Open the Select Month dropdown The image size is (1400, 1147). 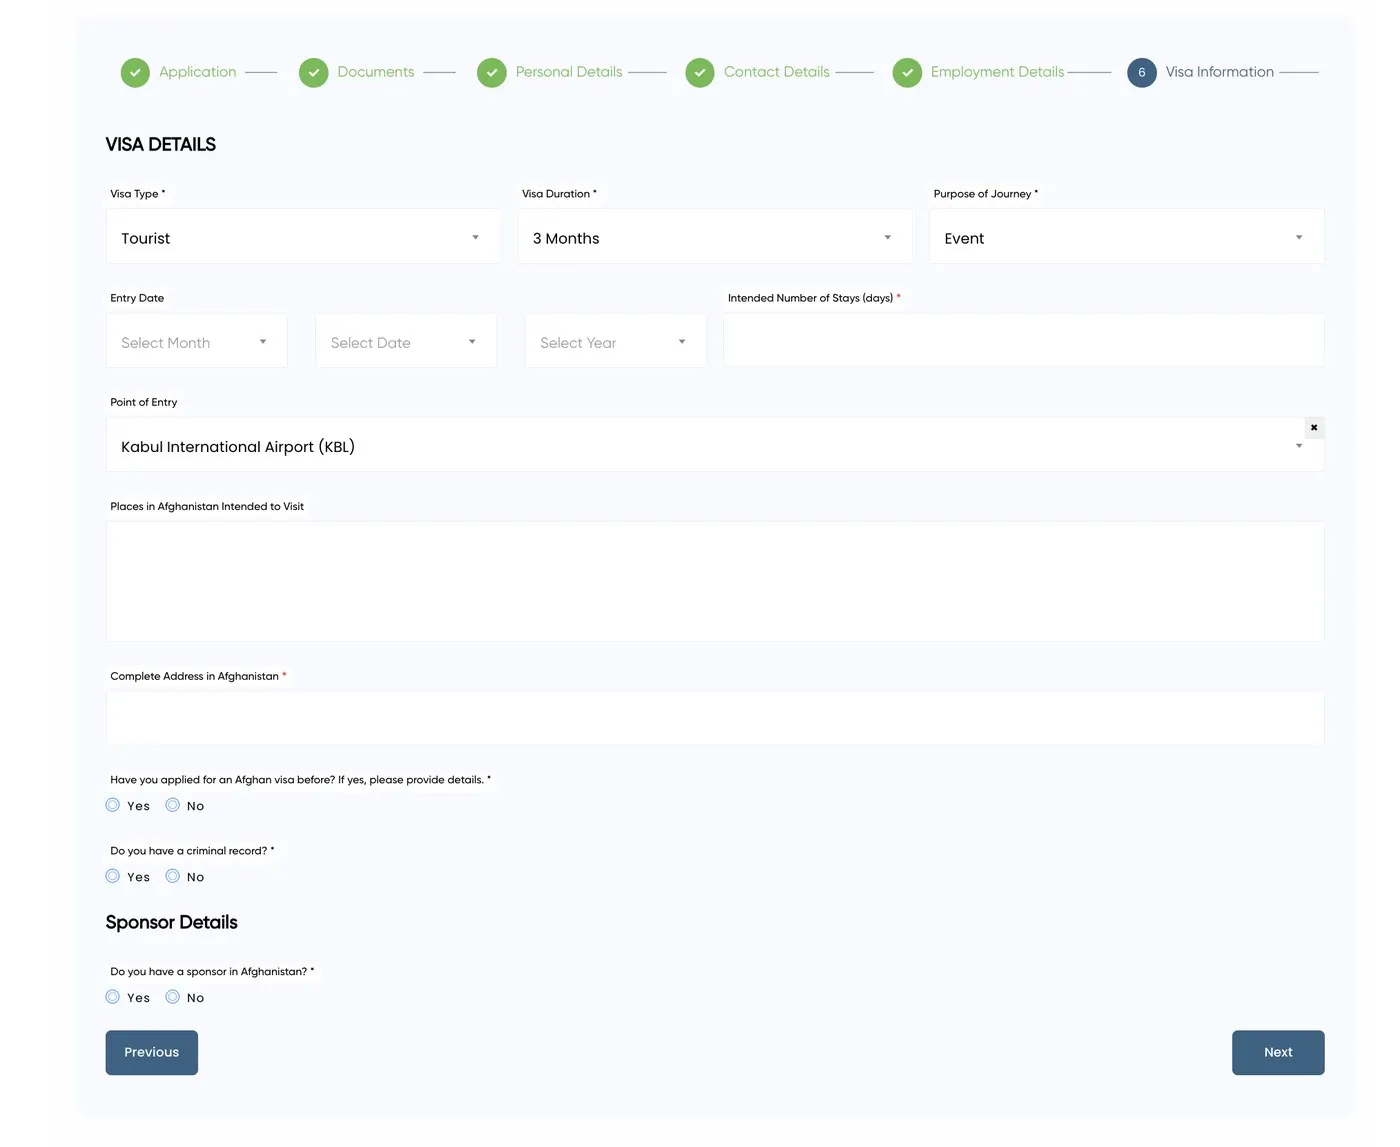point(196,341)
